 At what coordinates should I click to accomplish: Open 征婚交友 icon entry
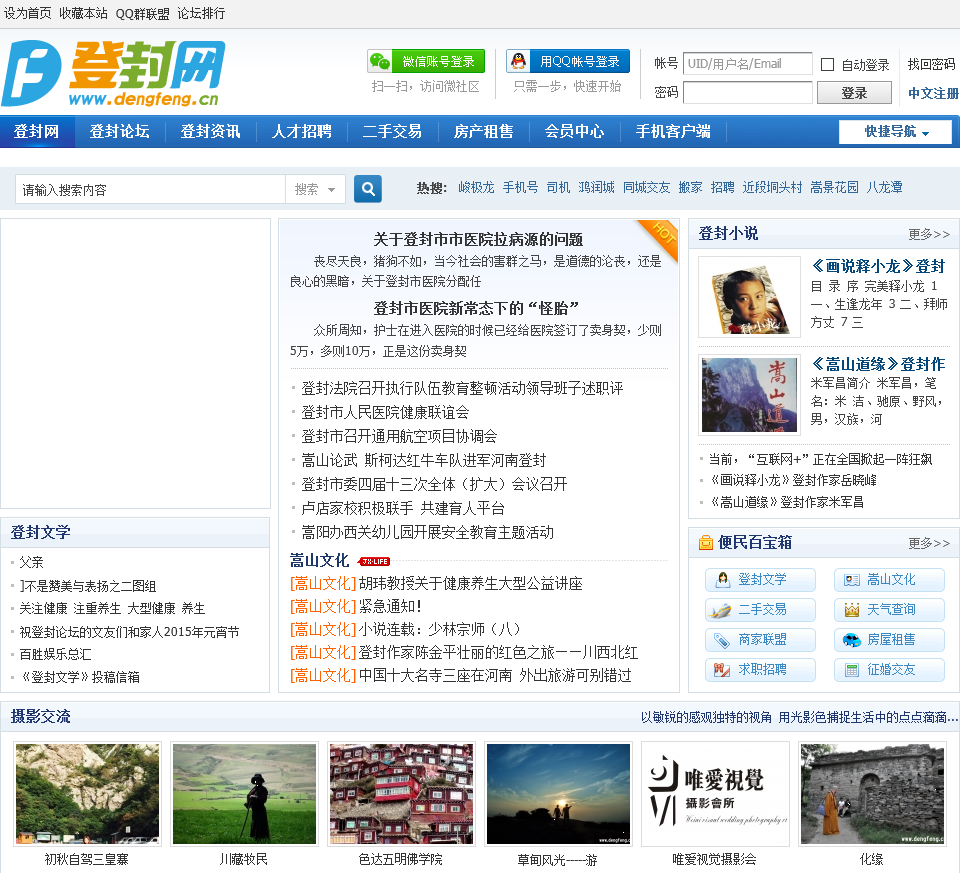coord(889,669)
